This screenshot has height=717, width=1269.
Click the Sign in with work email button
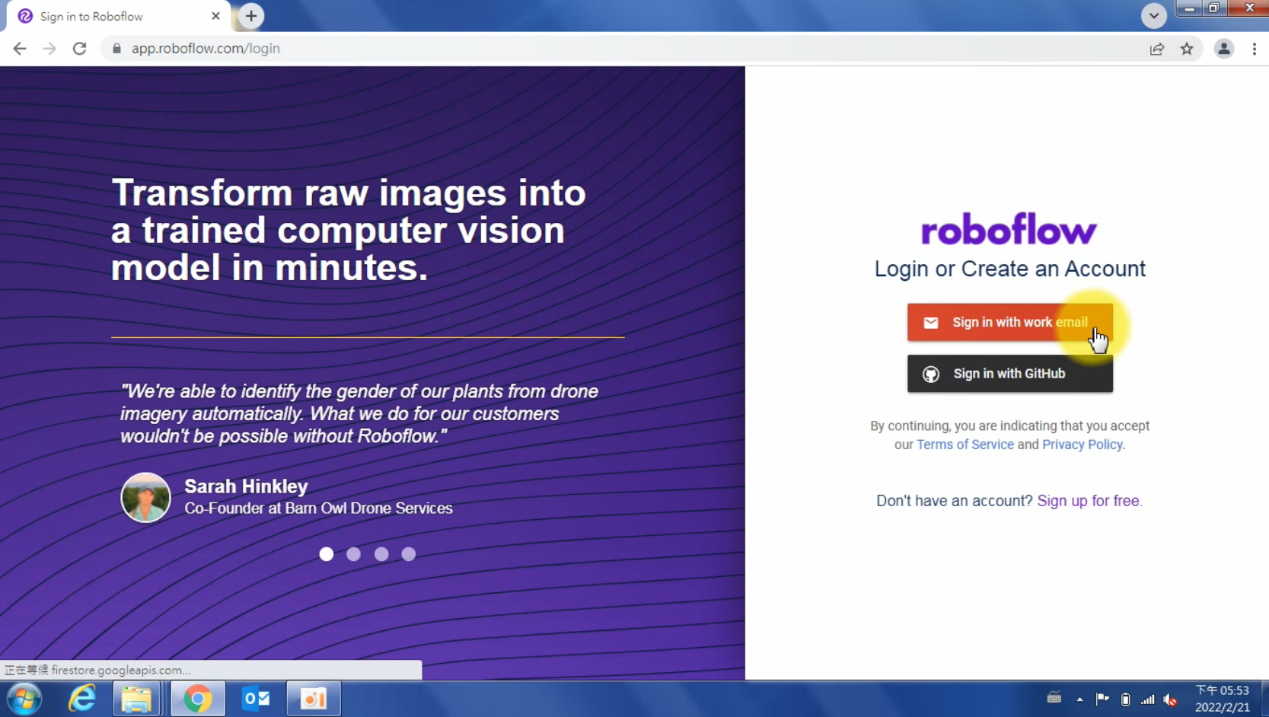point(1009,322)
